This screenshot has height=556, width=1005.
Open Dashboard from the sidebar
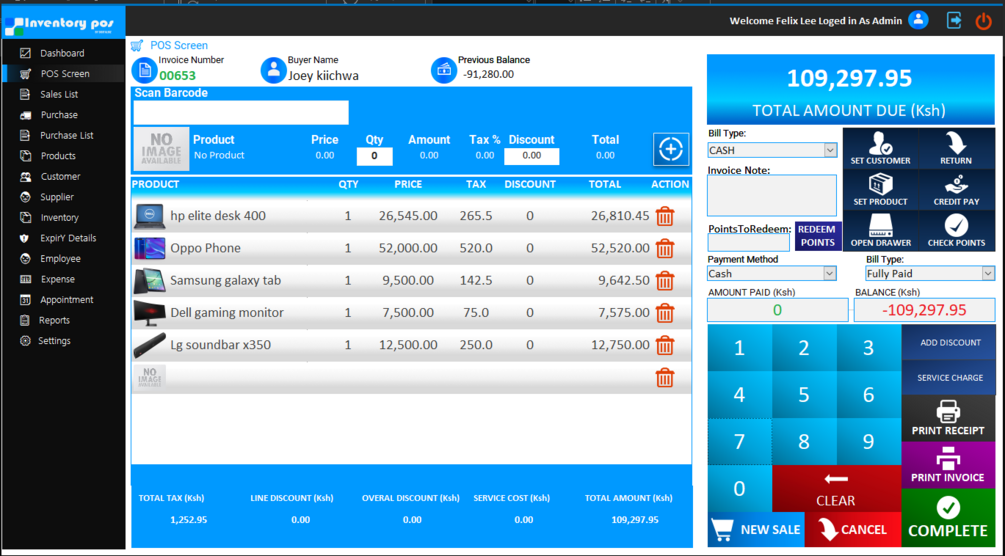tap(62, 53)
